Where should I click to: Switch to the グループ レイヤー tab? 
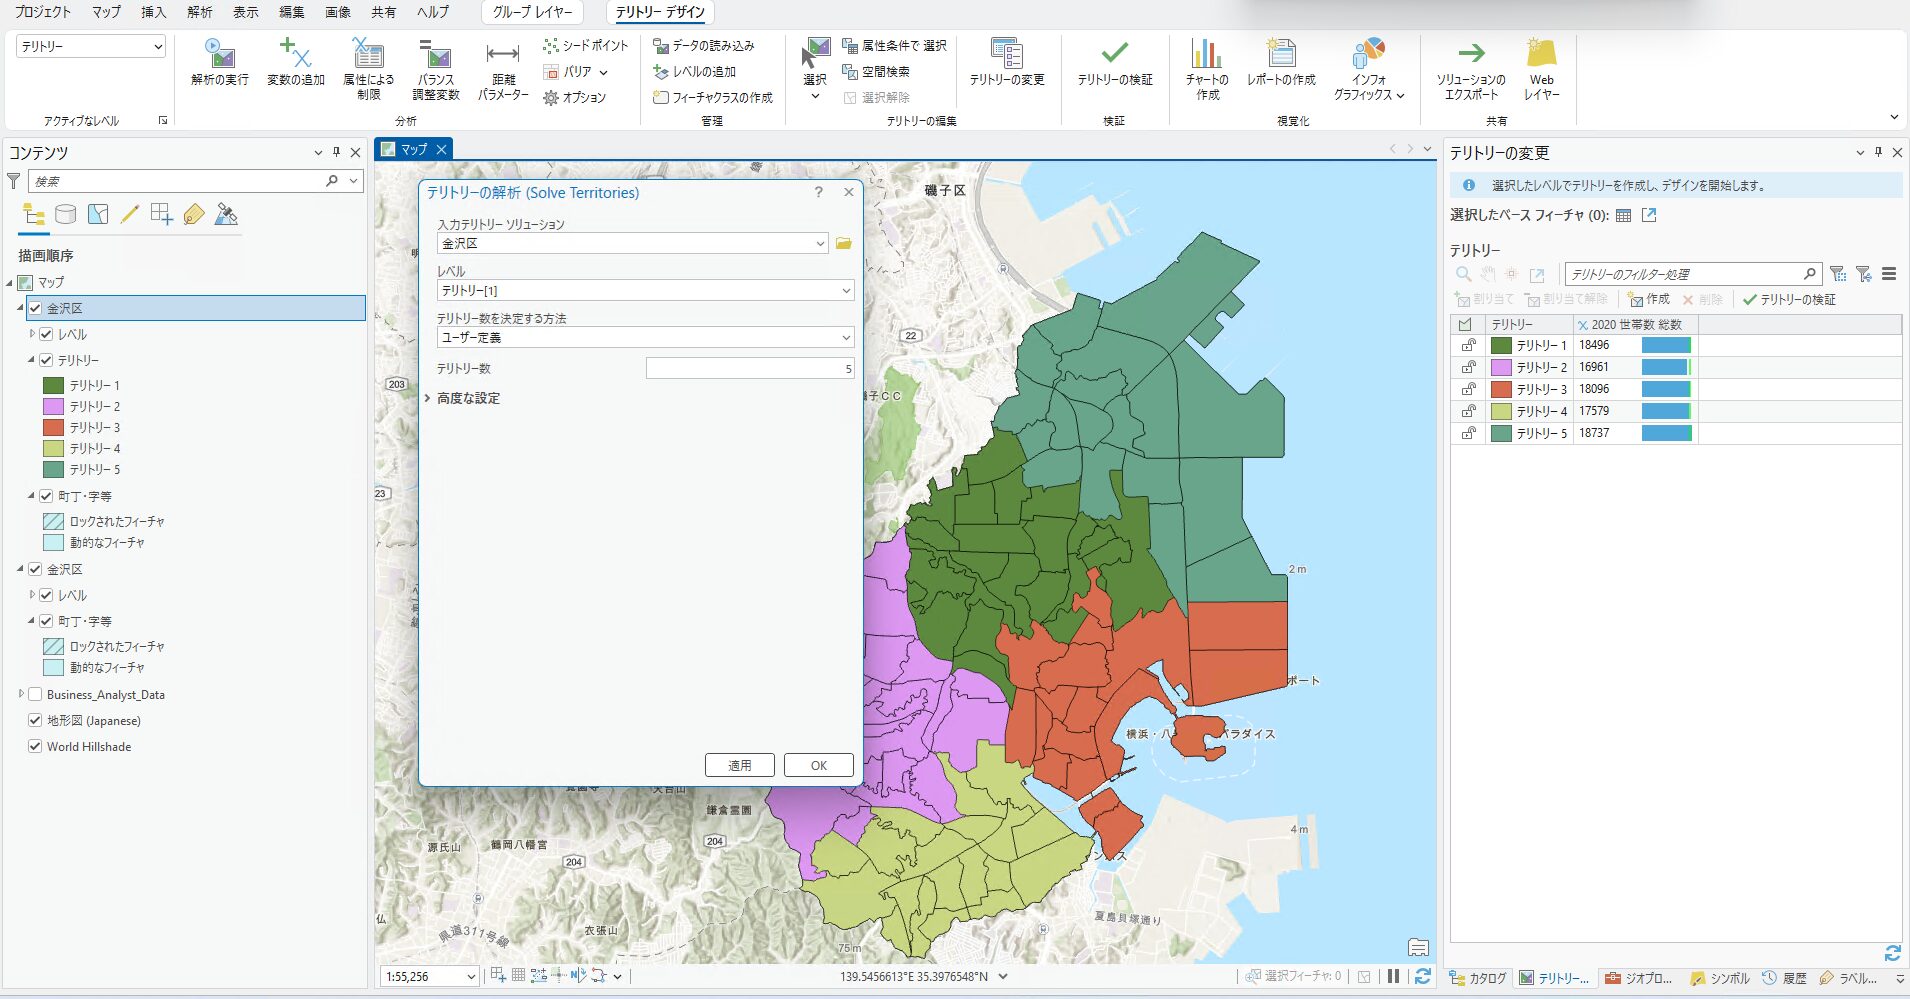coord(532,12)
